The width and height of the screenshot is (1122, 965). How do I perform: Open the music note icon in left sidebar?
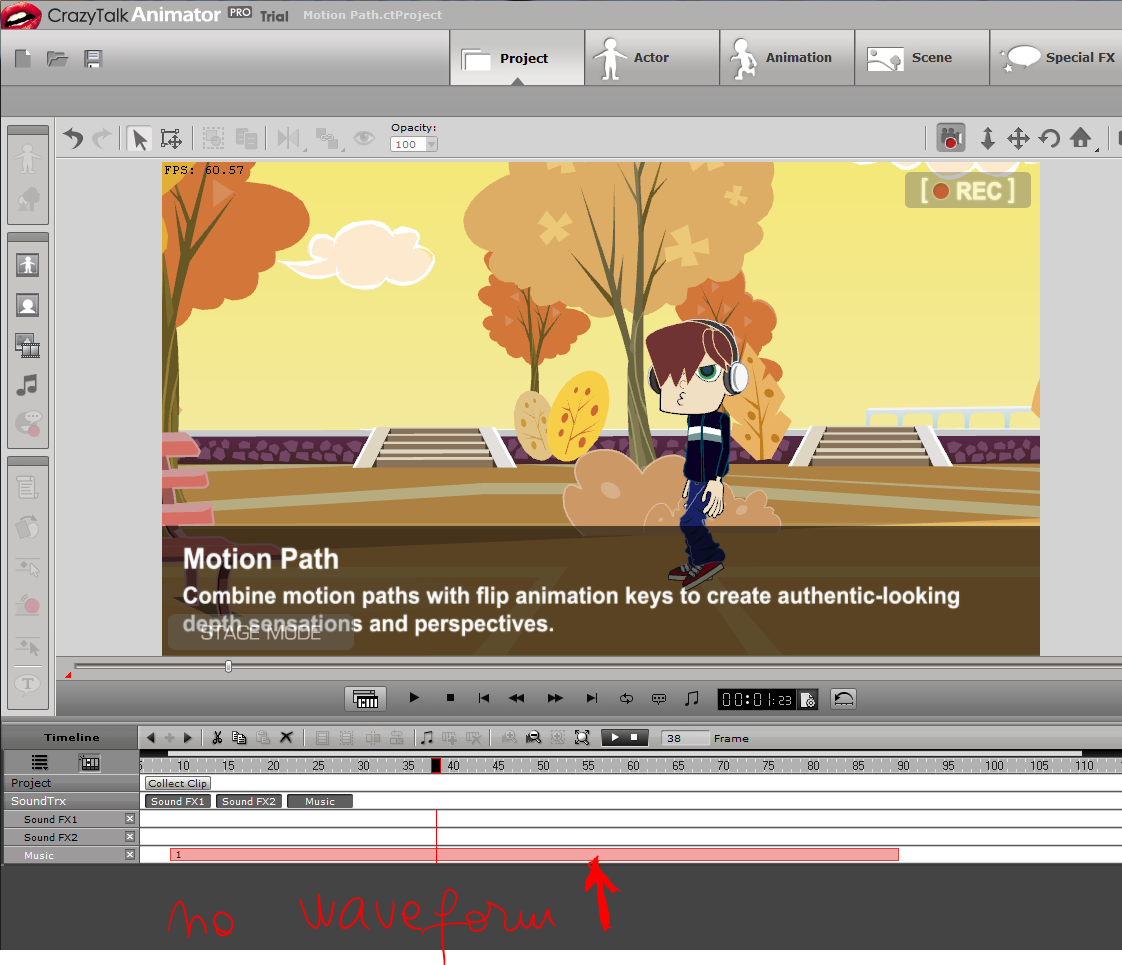[28, 385]
